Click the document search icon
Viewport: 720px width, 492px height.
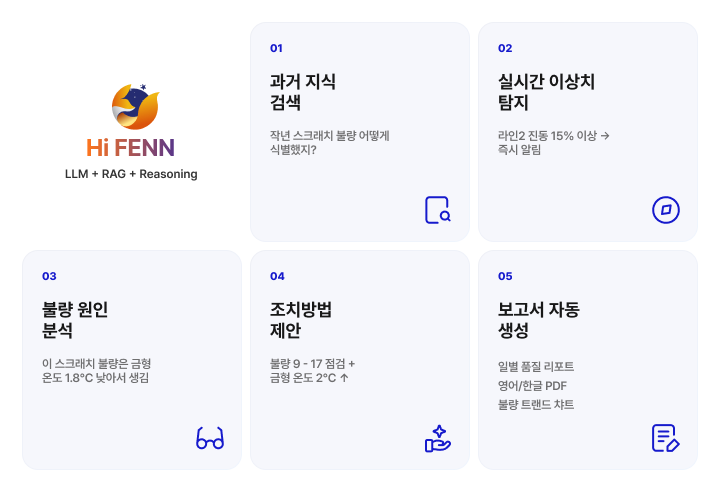point(438,210)
